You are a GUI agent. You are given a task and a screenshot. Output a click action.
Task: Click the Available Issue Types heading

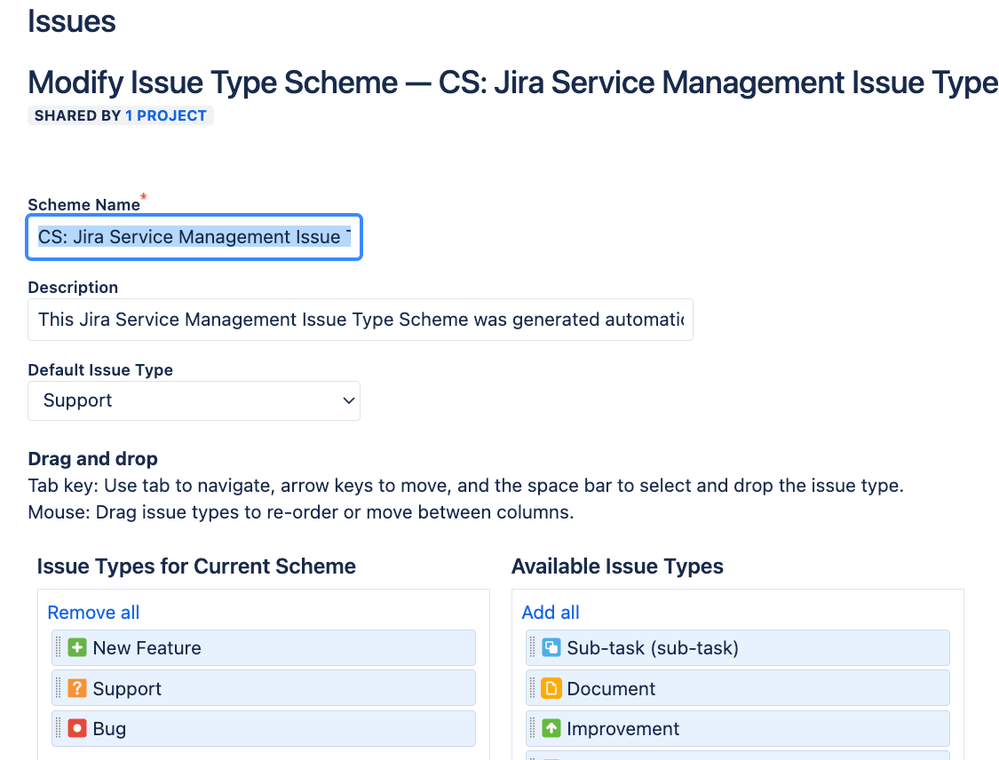[617, 566]
